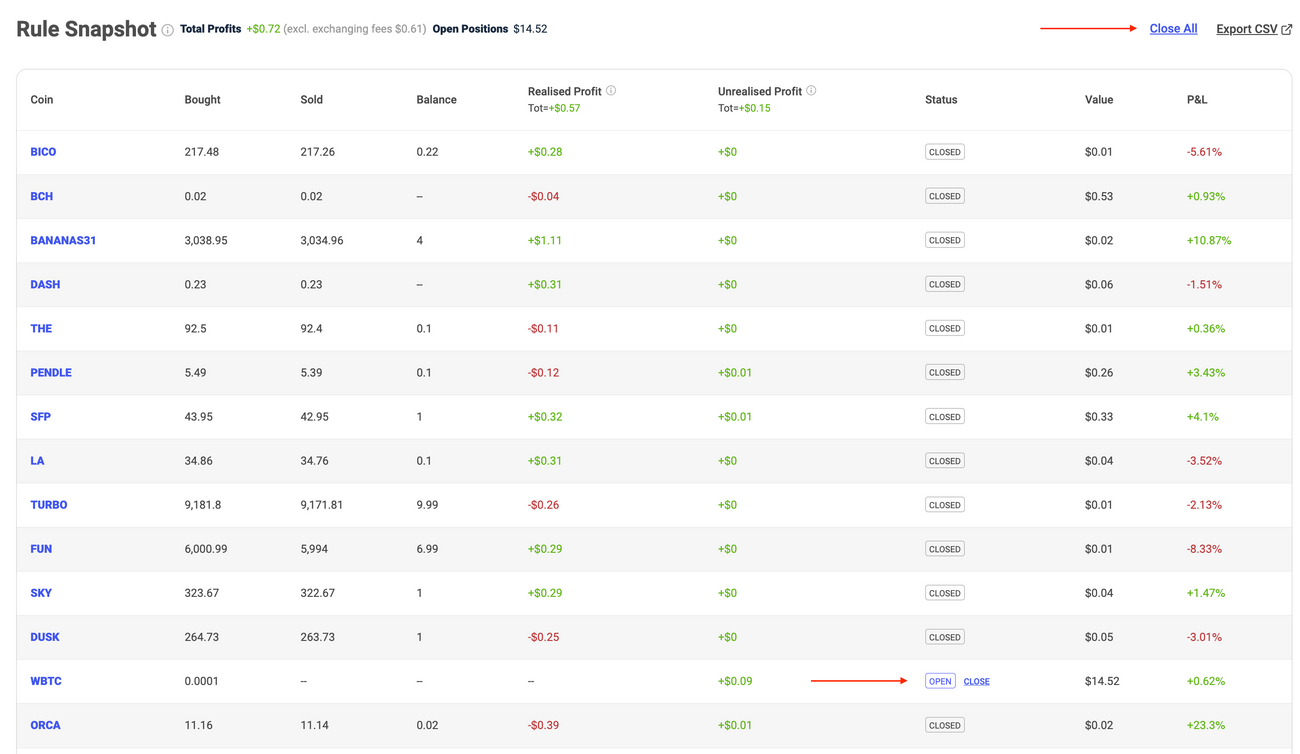1300x754 pixels.
Task: Open the Realised Profit info tooltip icon
Action: 611,90
